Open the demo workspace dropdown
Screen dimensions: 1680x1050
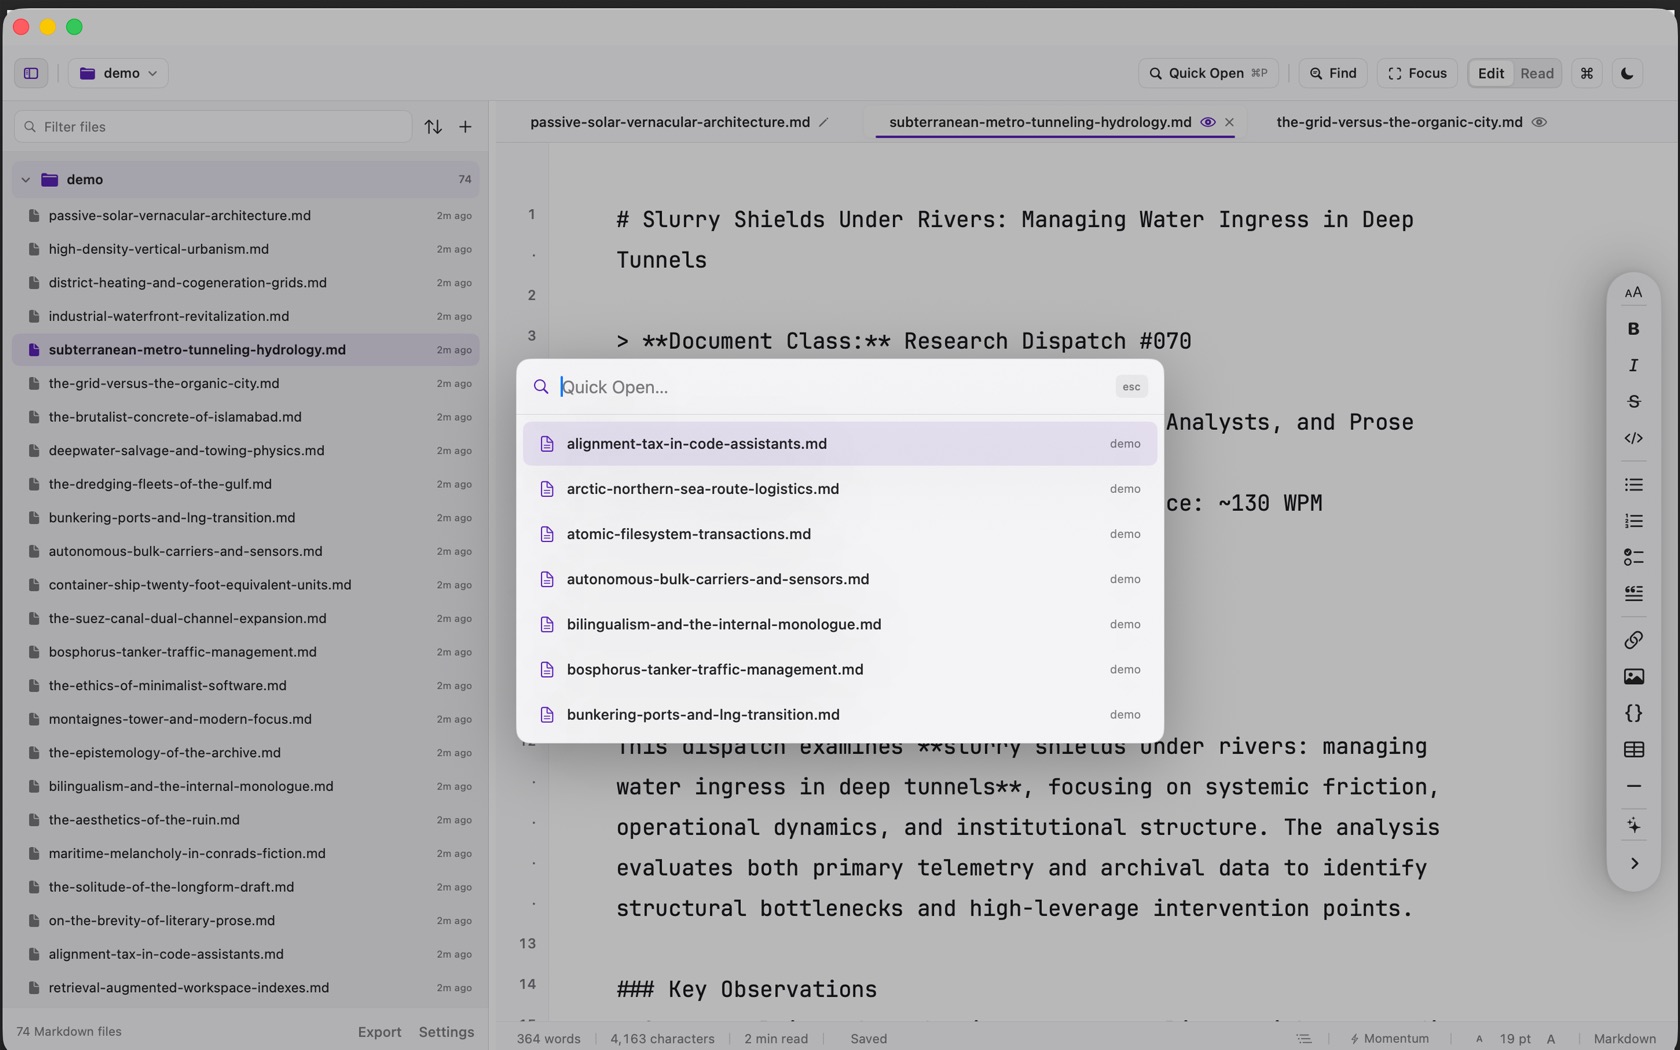point(118,73)
